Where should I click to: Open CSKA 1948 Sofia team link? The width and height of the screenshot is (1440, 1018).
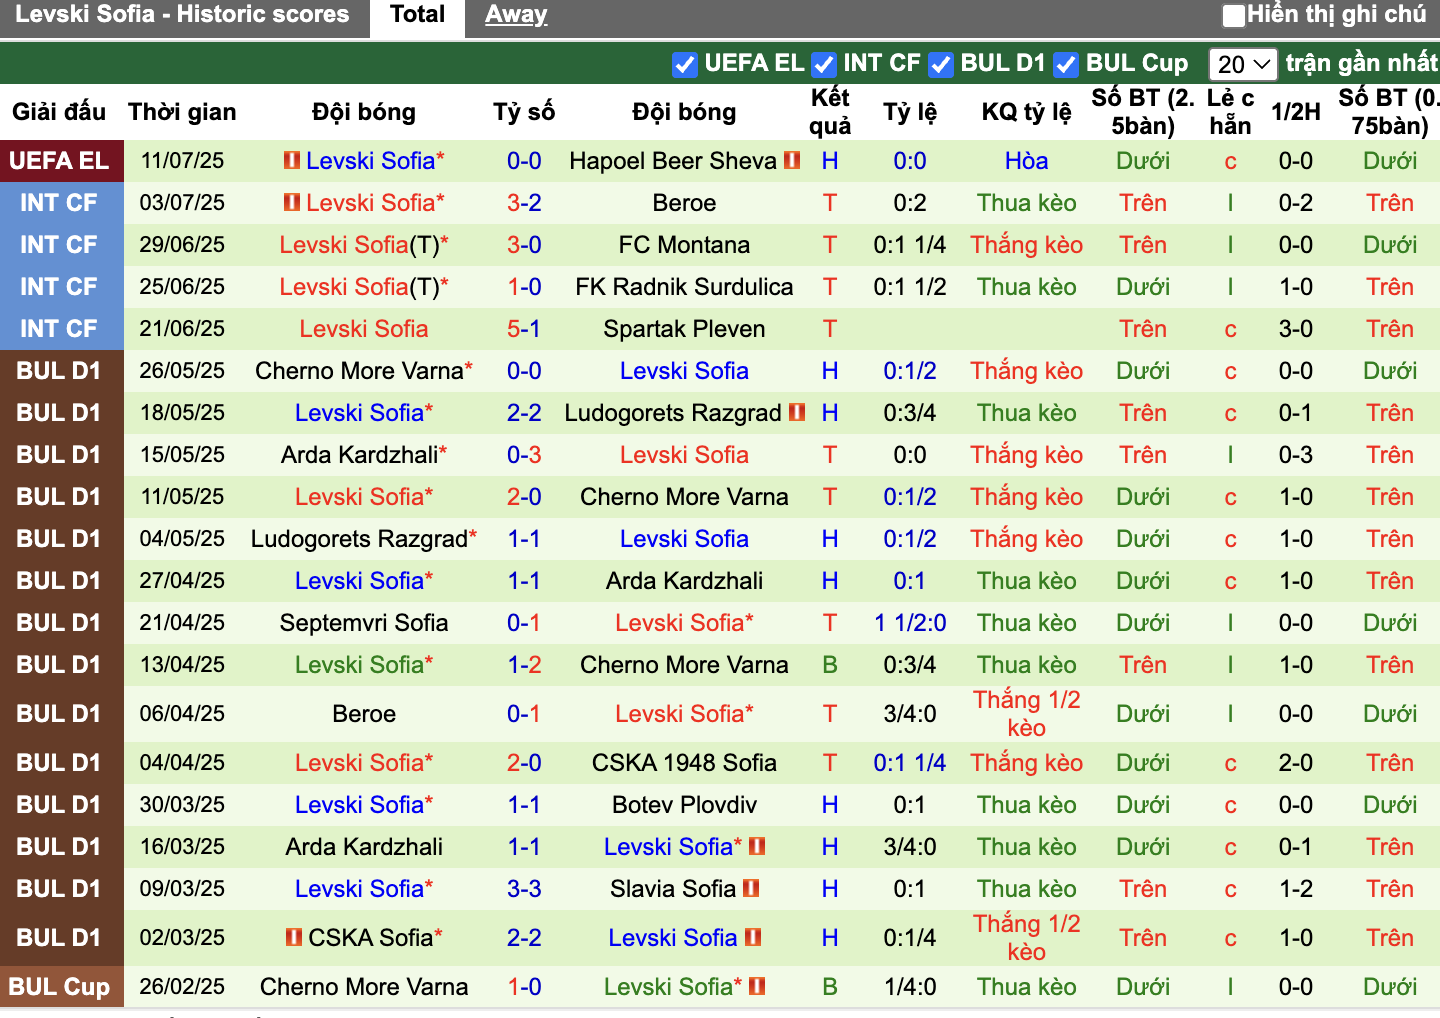tap(684, 763)
